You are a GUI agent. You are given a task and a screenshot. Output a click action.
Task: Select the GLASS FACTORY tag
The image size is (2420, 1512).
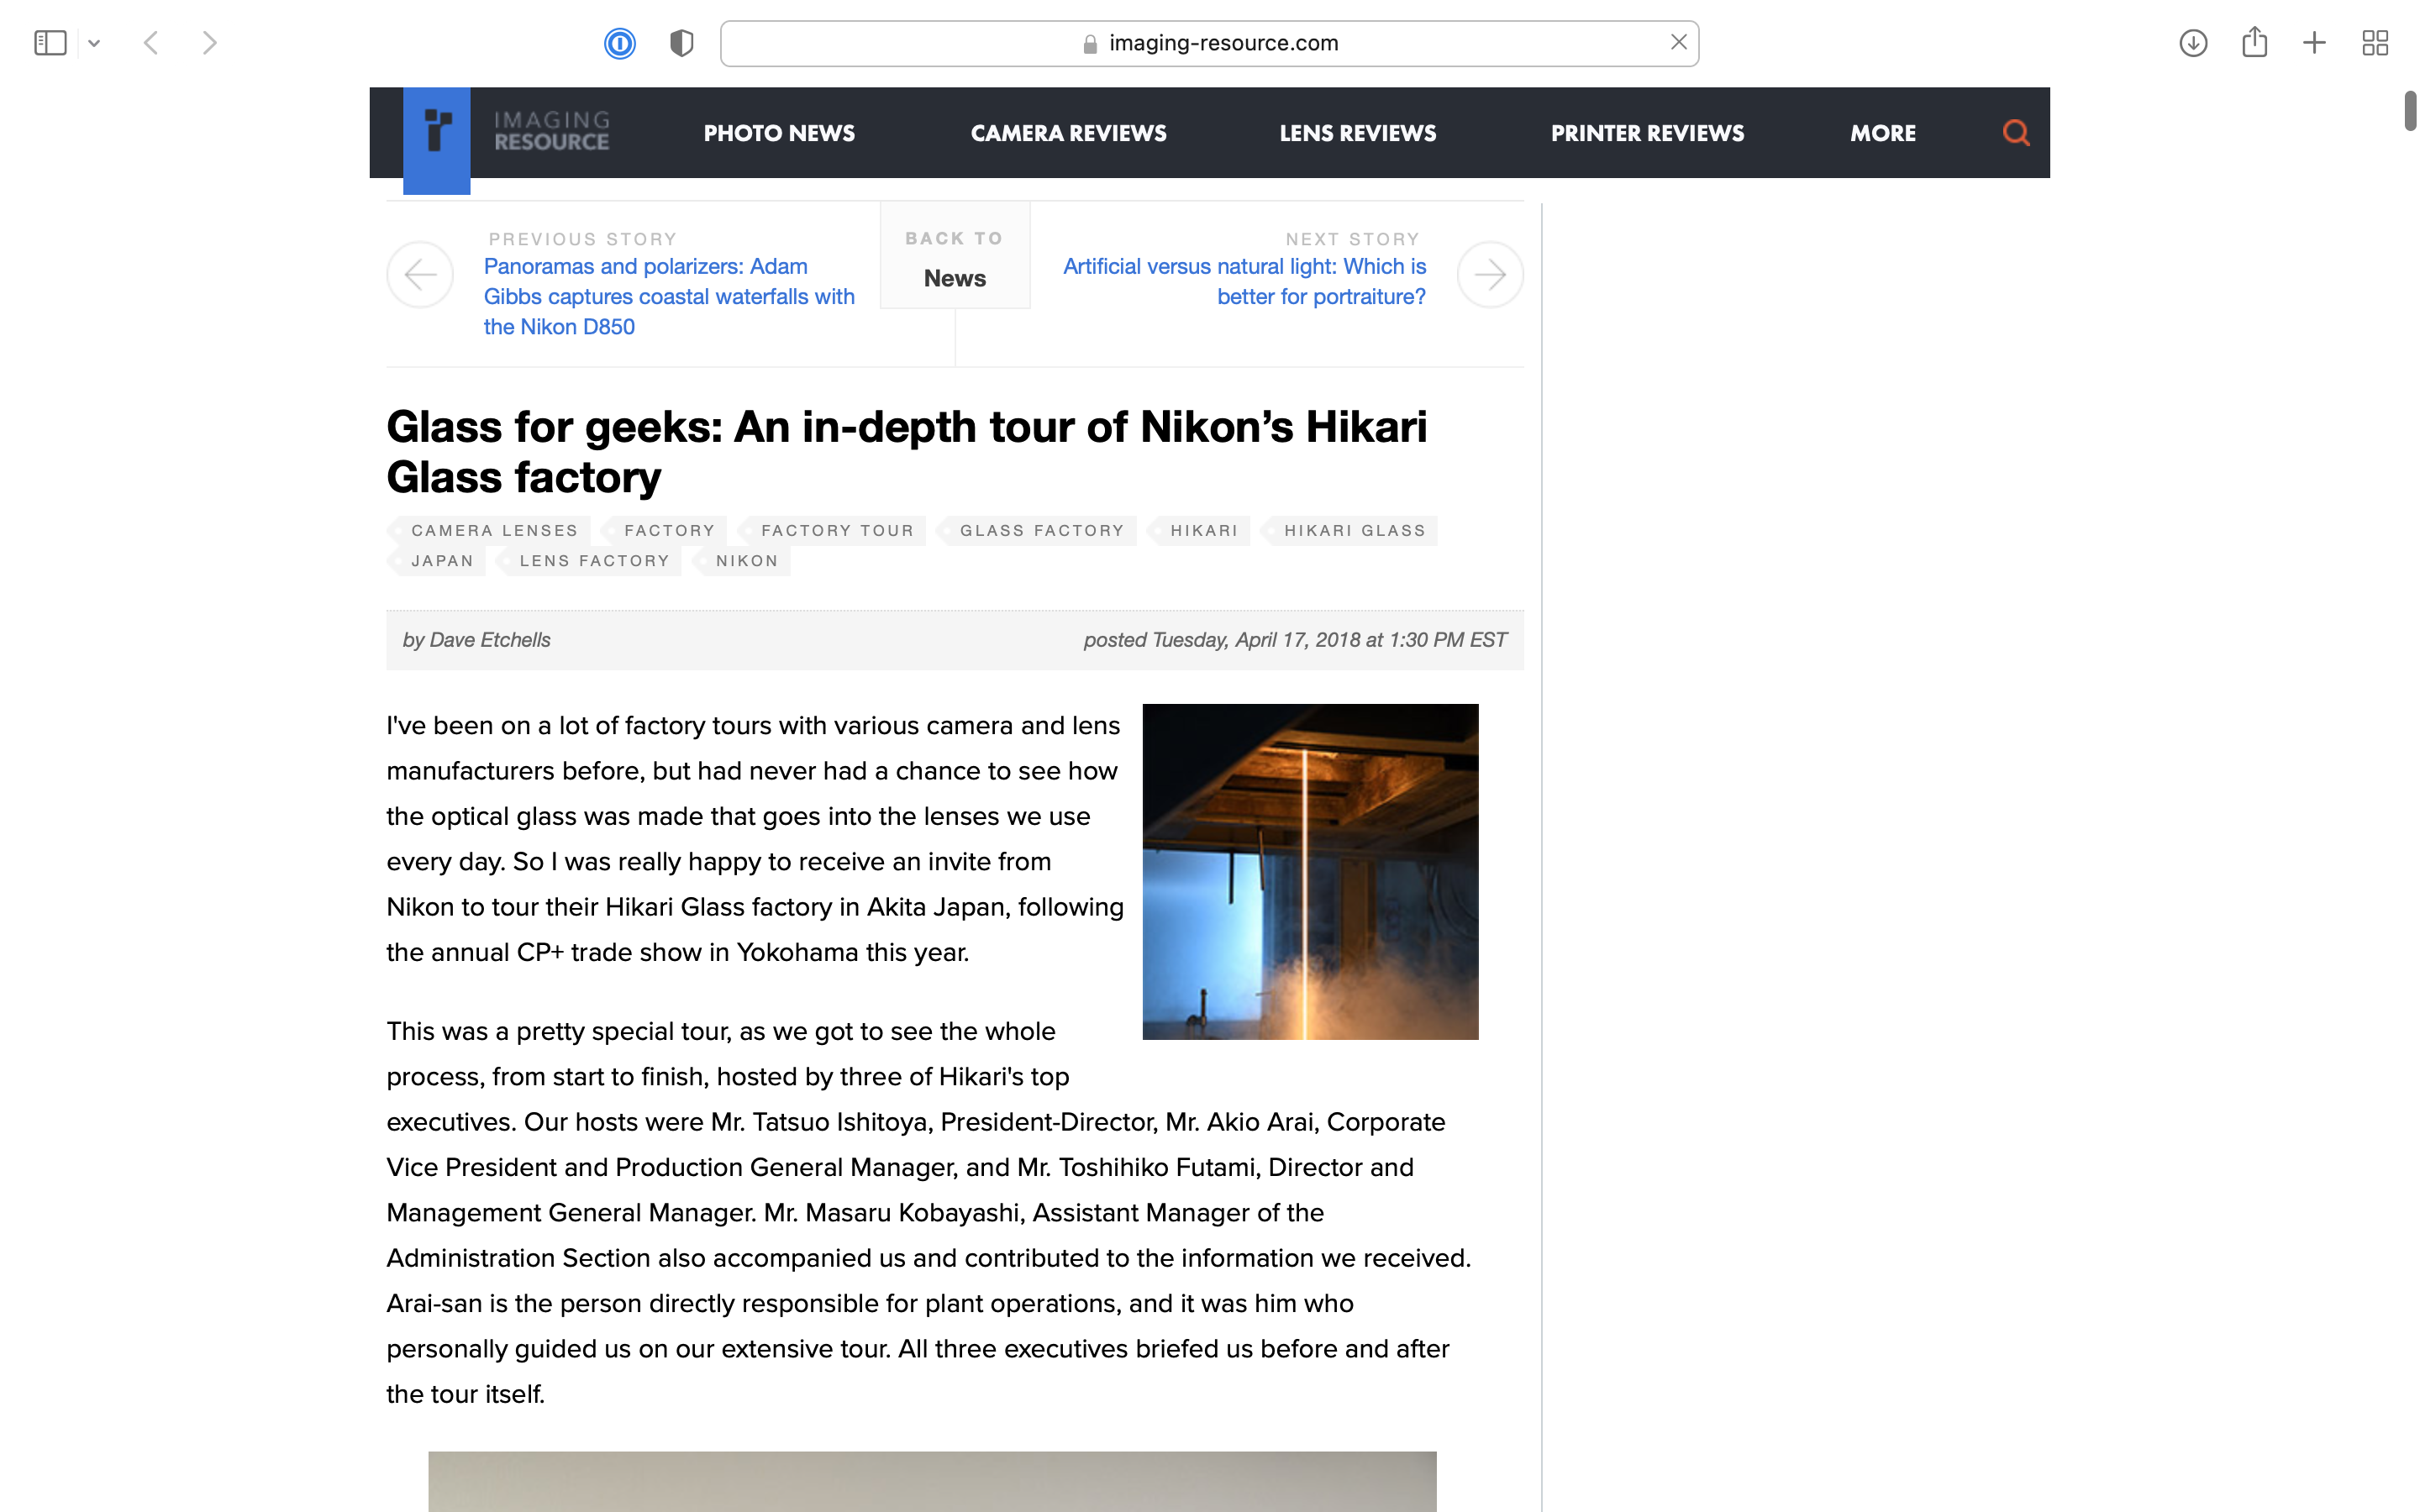pos(1038,531)
